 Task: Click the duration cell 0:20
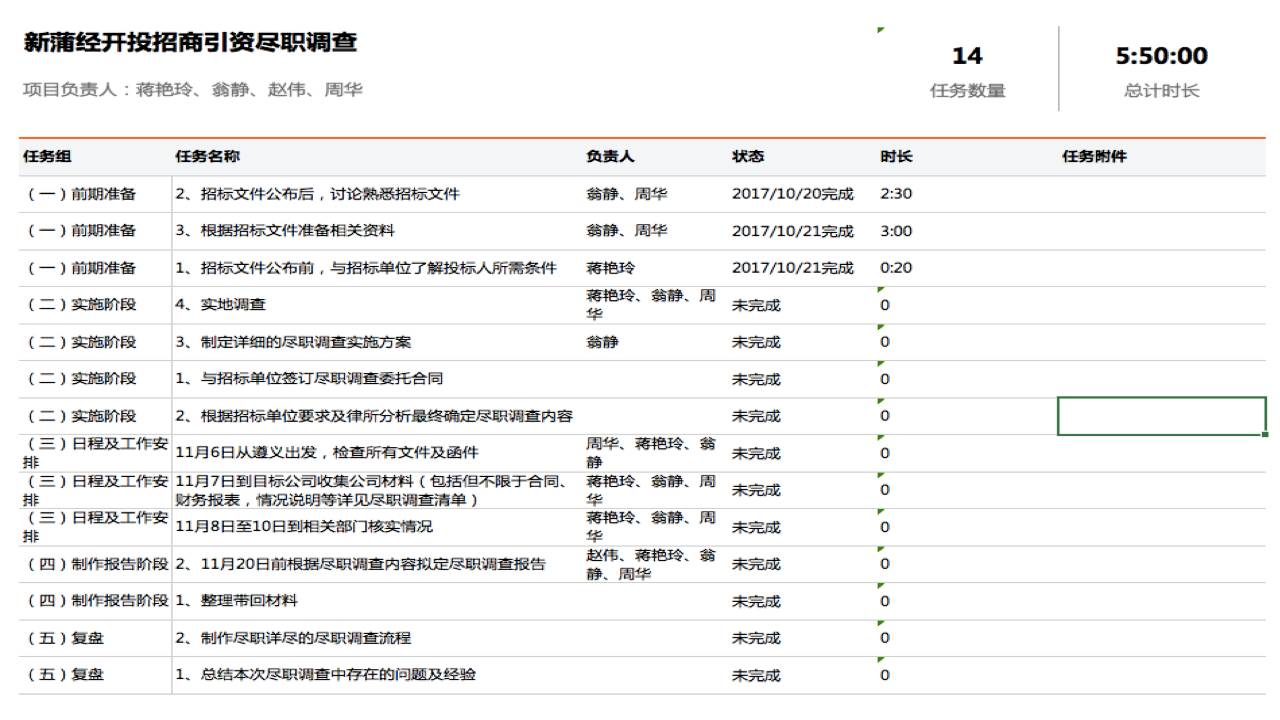(896, 268)
